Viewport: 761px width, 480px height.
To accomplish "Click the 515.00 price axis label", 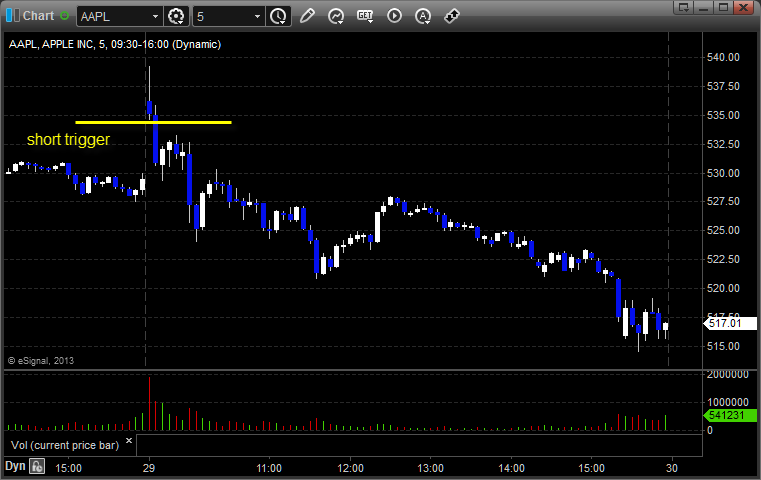I will coord(723,346).
